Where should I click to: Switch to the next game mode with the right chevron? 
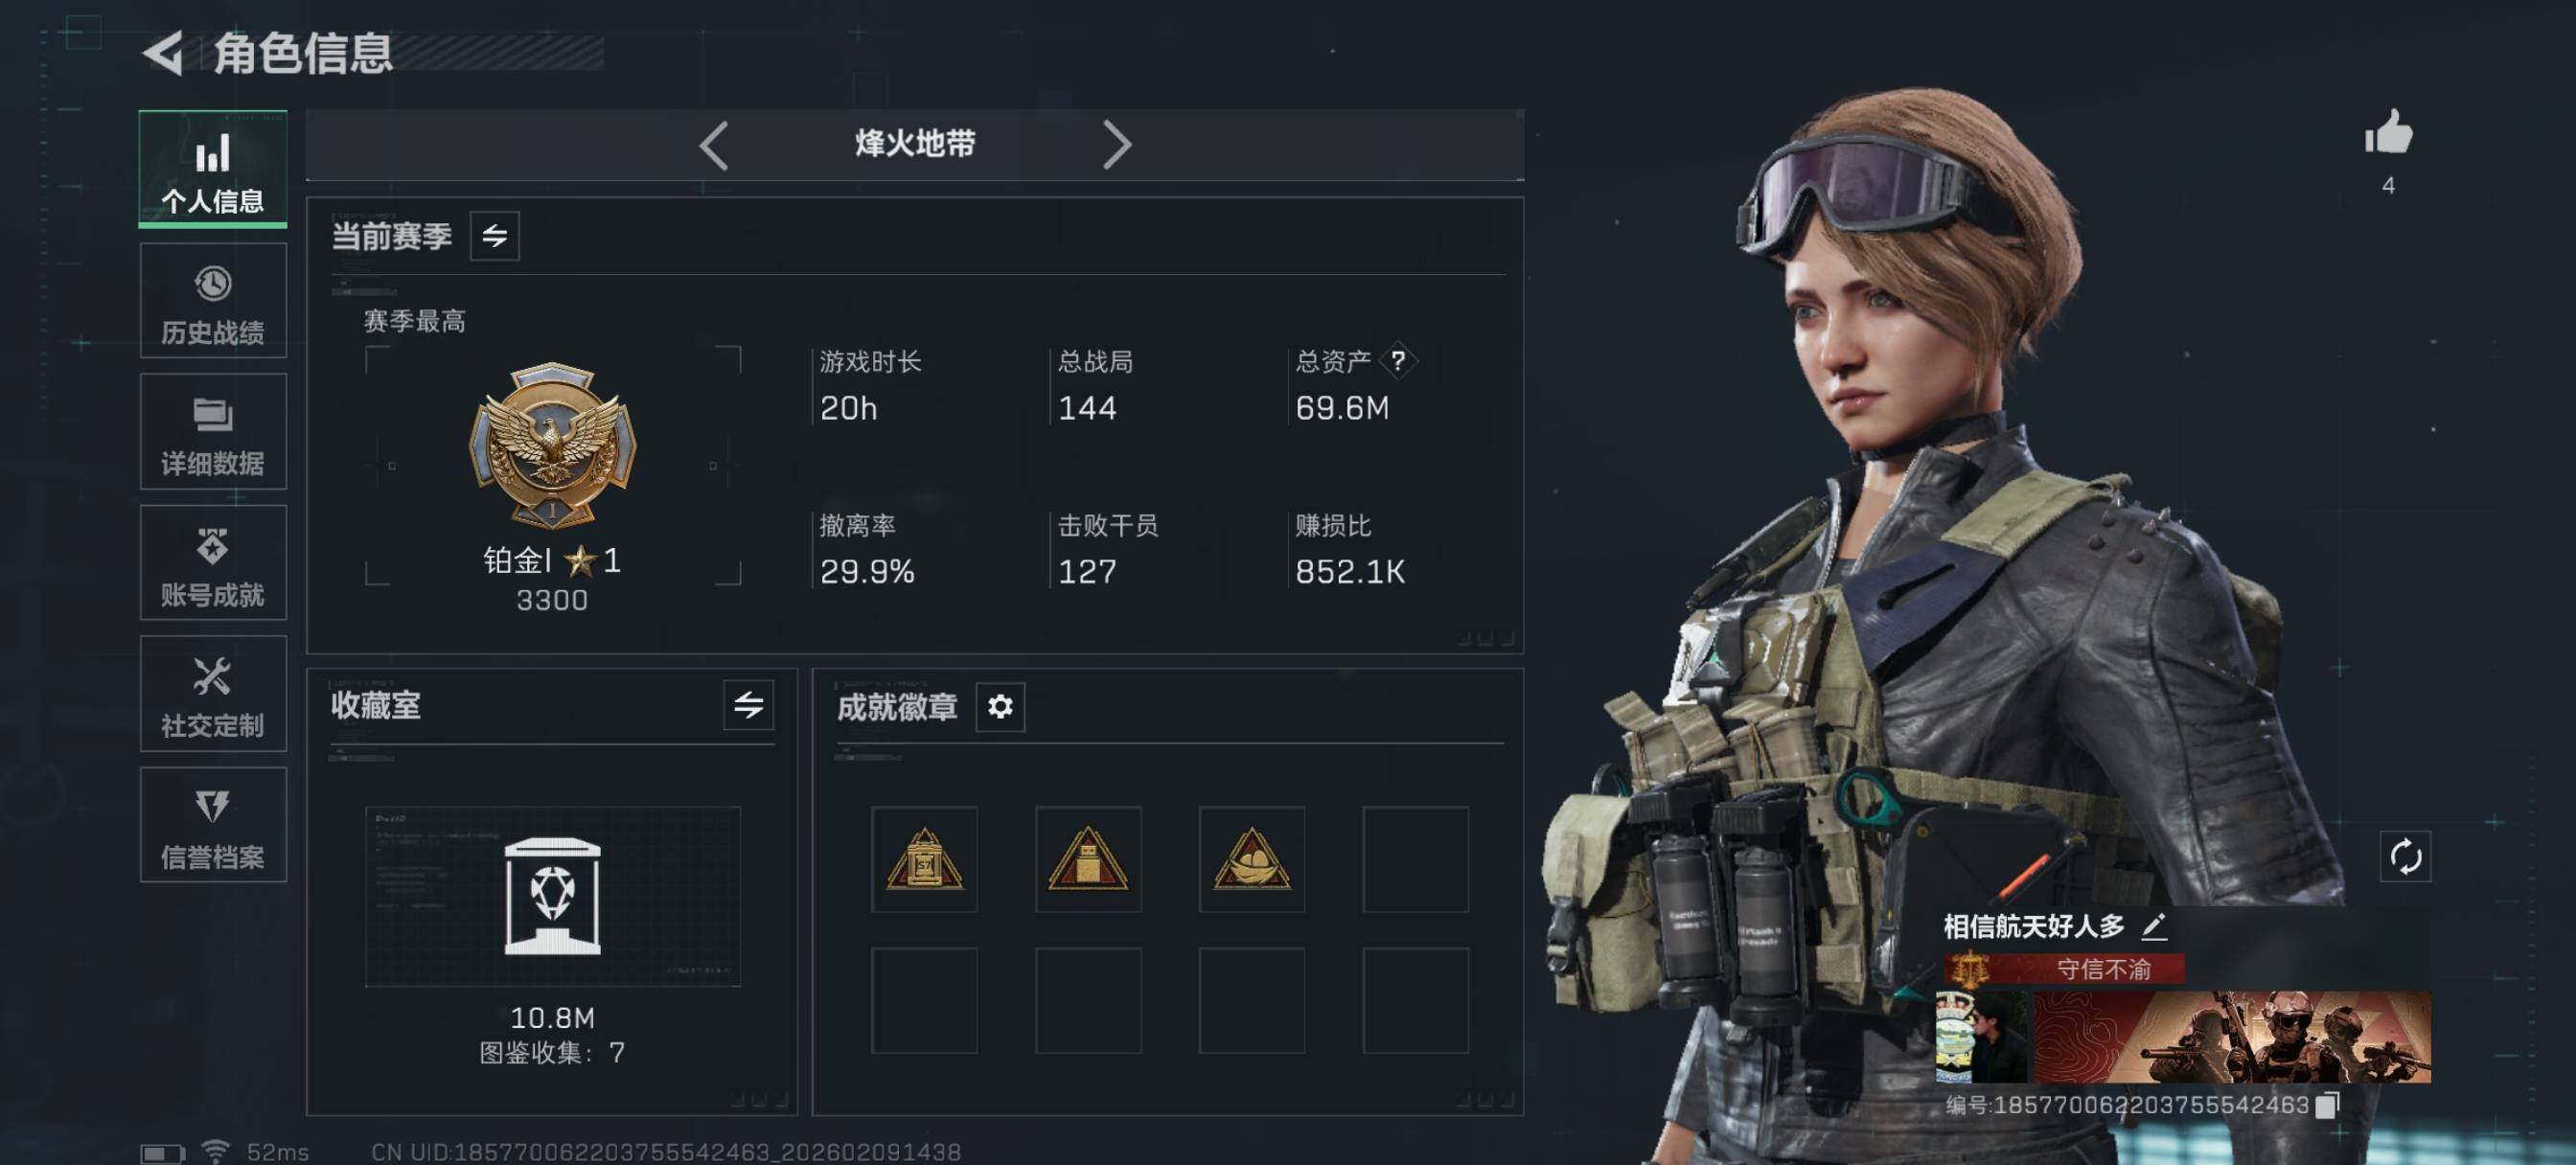tap(1116, 145)
